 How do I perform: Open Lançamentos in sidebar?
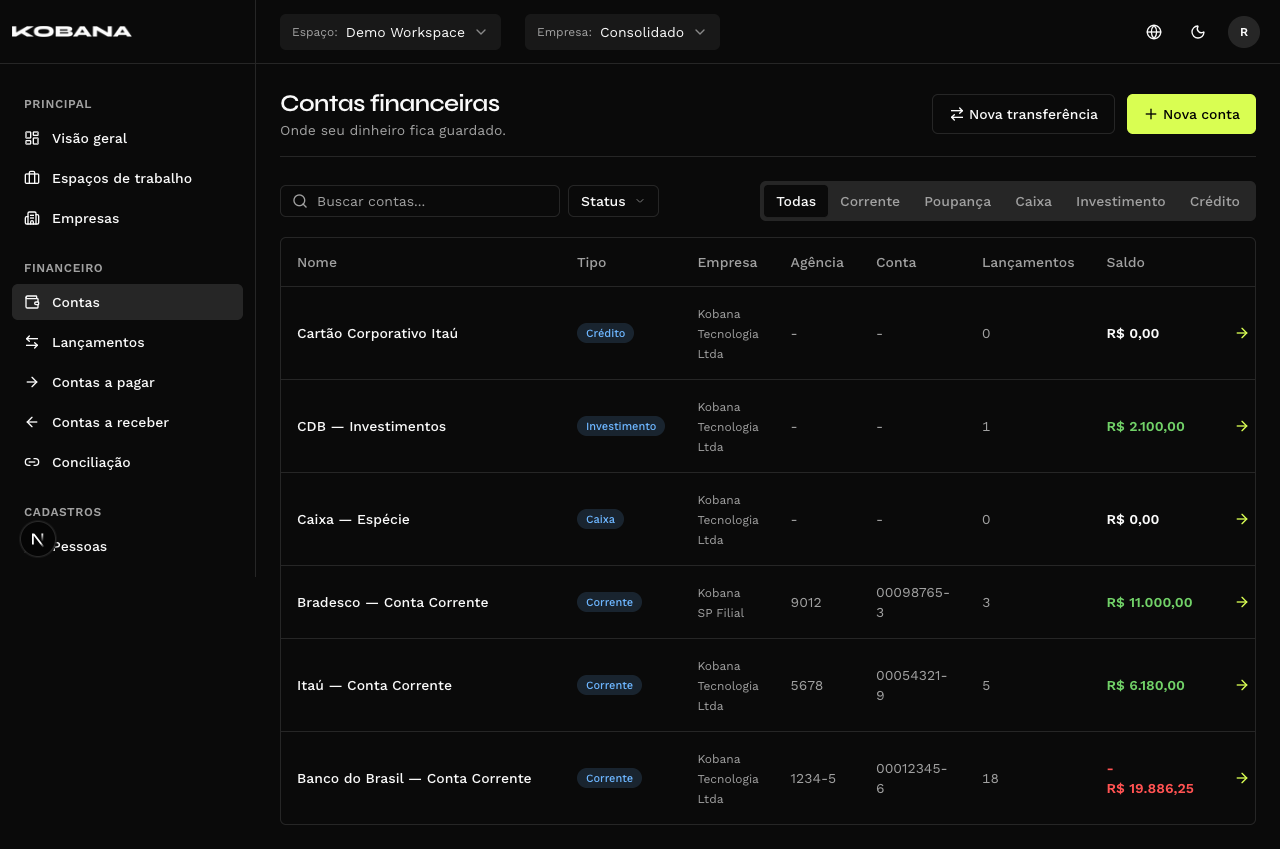tap(127, 342)
